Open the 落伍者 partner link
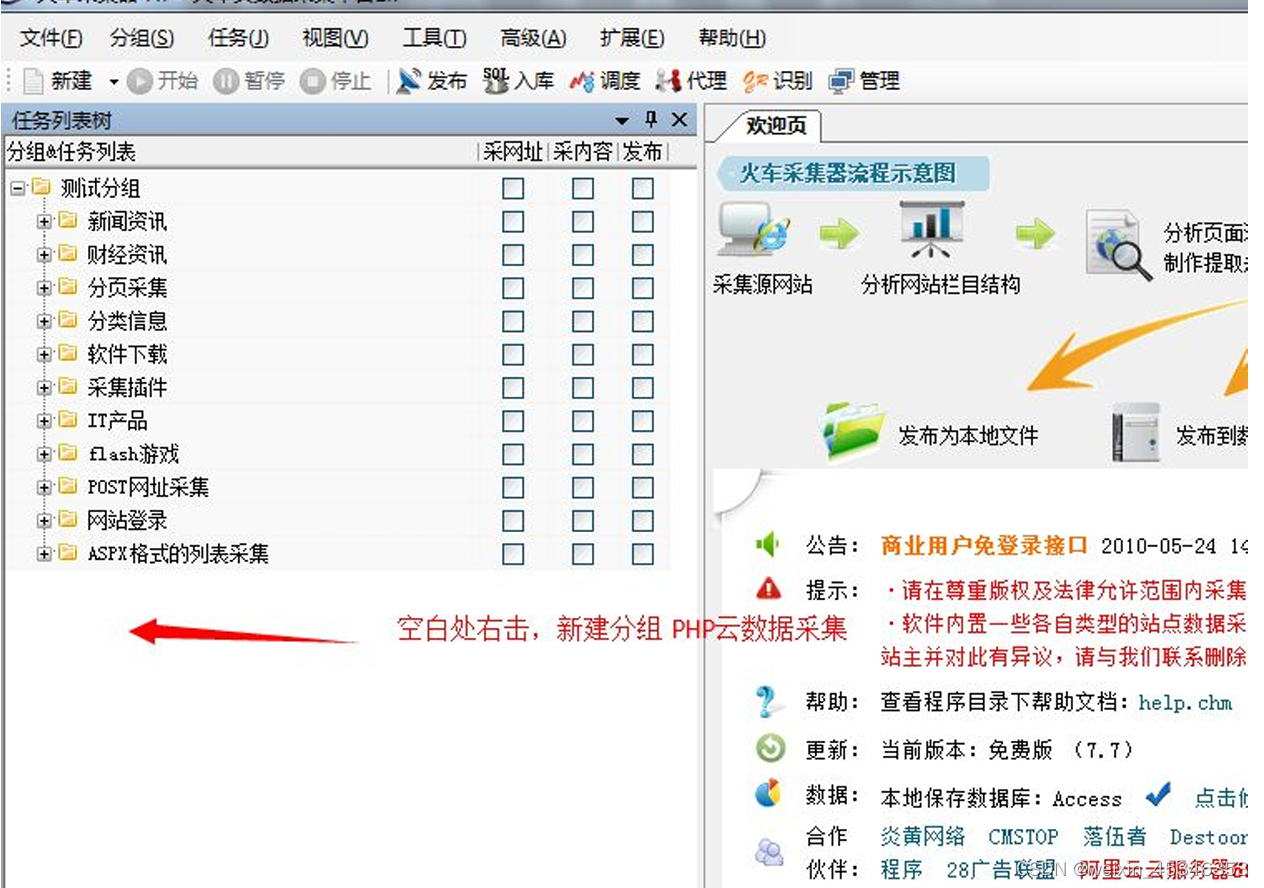This screenshot has width=1264, height=888. click(1115, 837)
